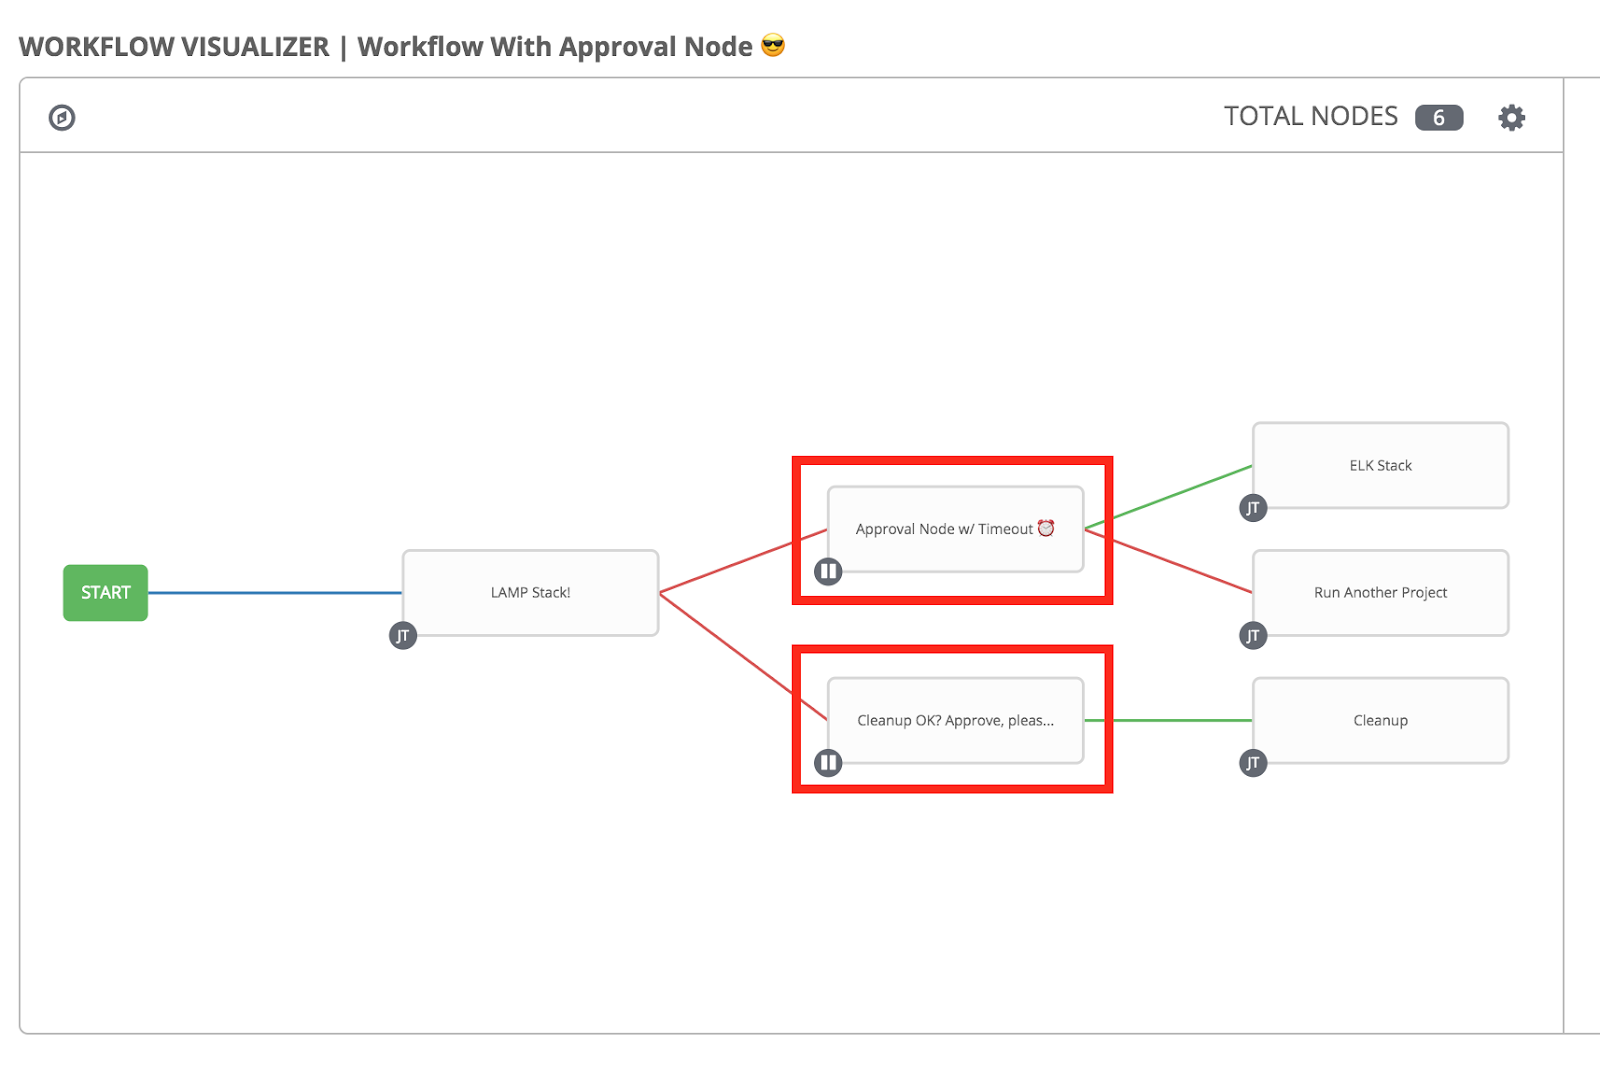Select the green START node
Screen dimensions: 1600x1072
click(104, 592)
